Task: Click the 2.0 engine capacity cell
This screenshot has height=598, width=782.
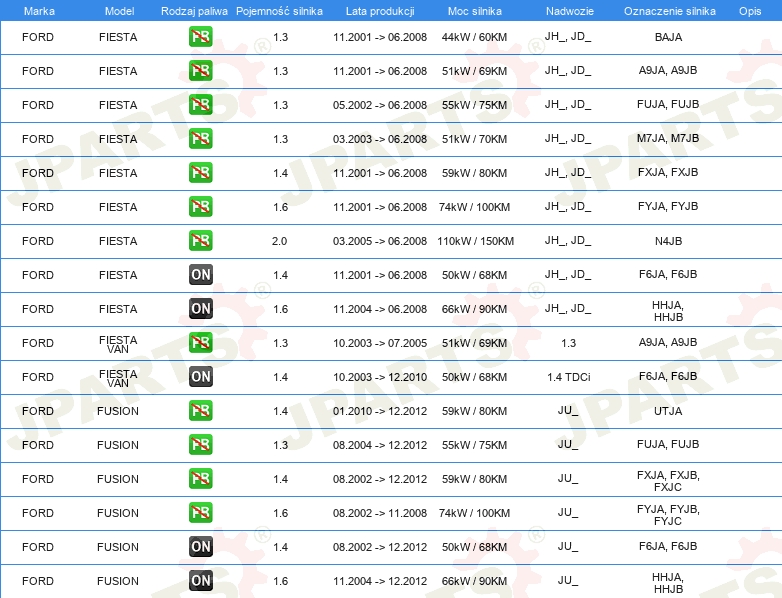Action: click(x=279, y=241)
